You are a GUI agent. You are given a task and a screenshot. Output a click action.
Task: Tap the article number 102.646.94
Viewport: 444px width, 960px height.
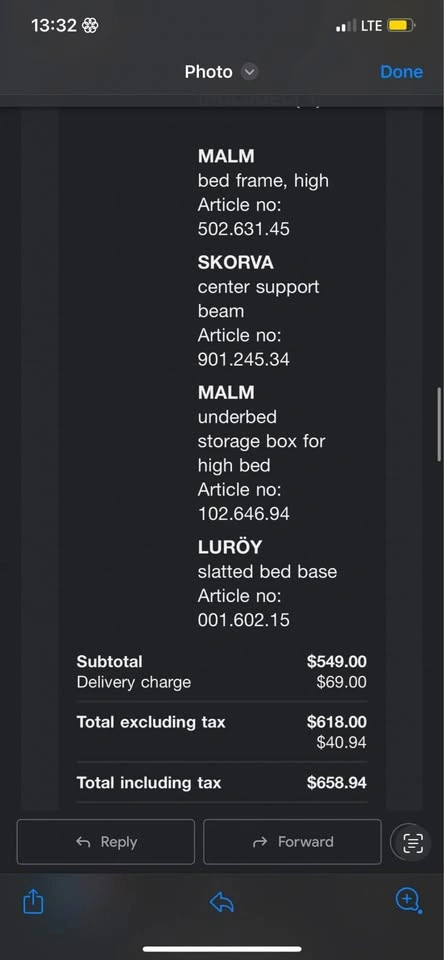tap(244, 514)
